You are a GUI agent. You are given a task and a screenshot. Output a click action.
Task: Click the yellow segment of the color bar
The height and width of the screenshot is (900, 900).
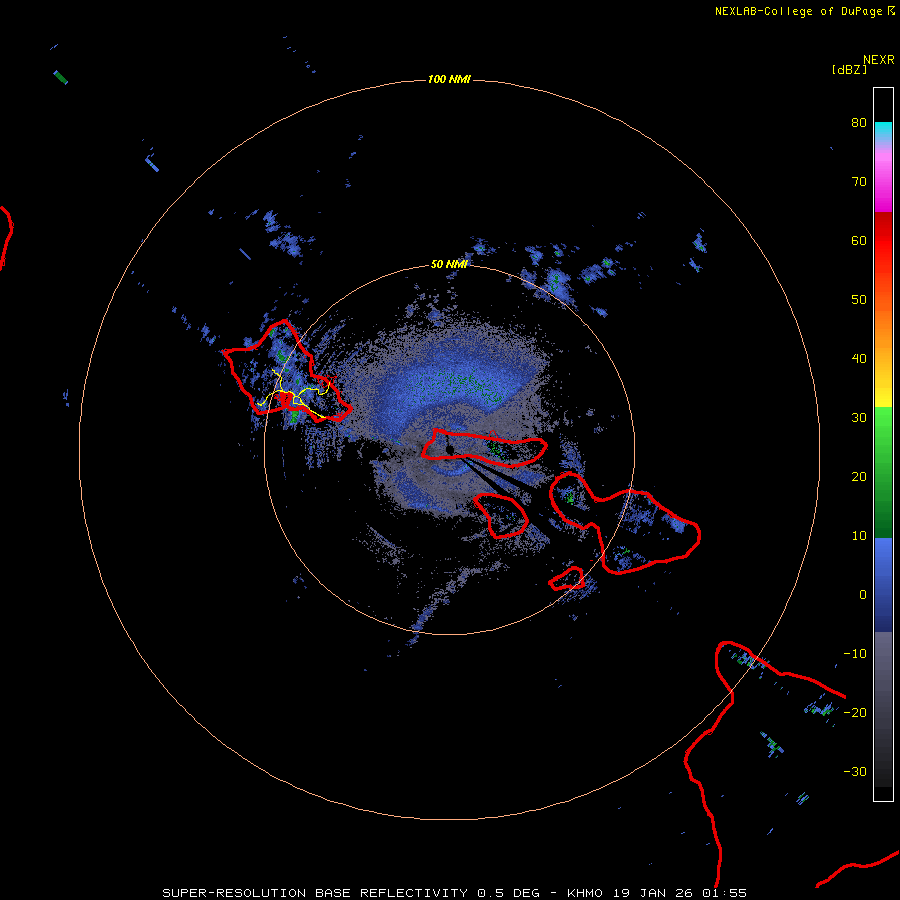click(883, 390)
